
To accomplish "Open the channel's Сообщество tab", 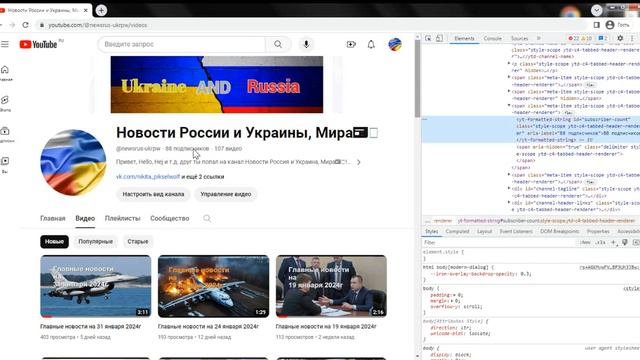I will point(170,218).
